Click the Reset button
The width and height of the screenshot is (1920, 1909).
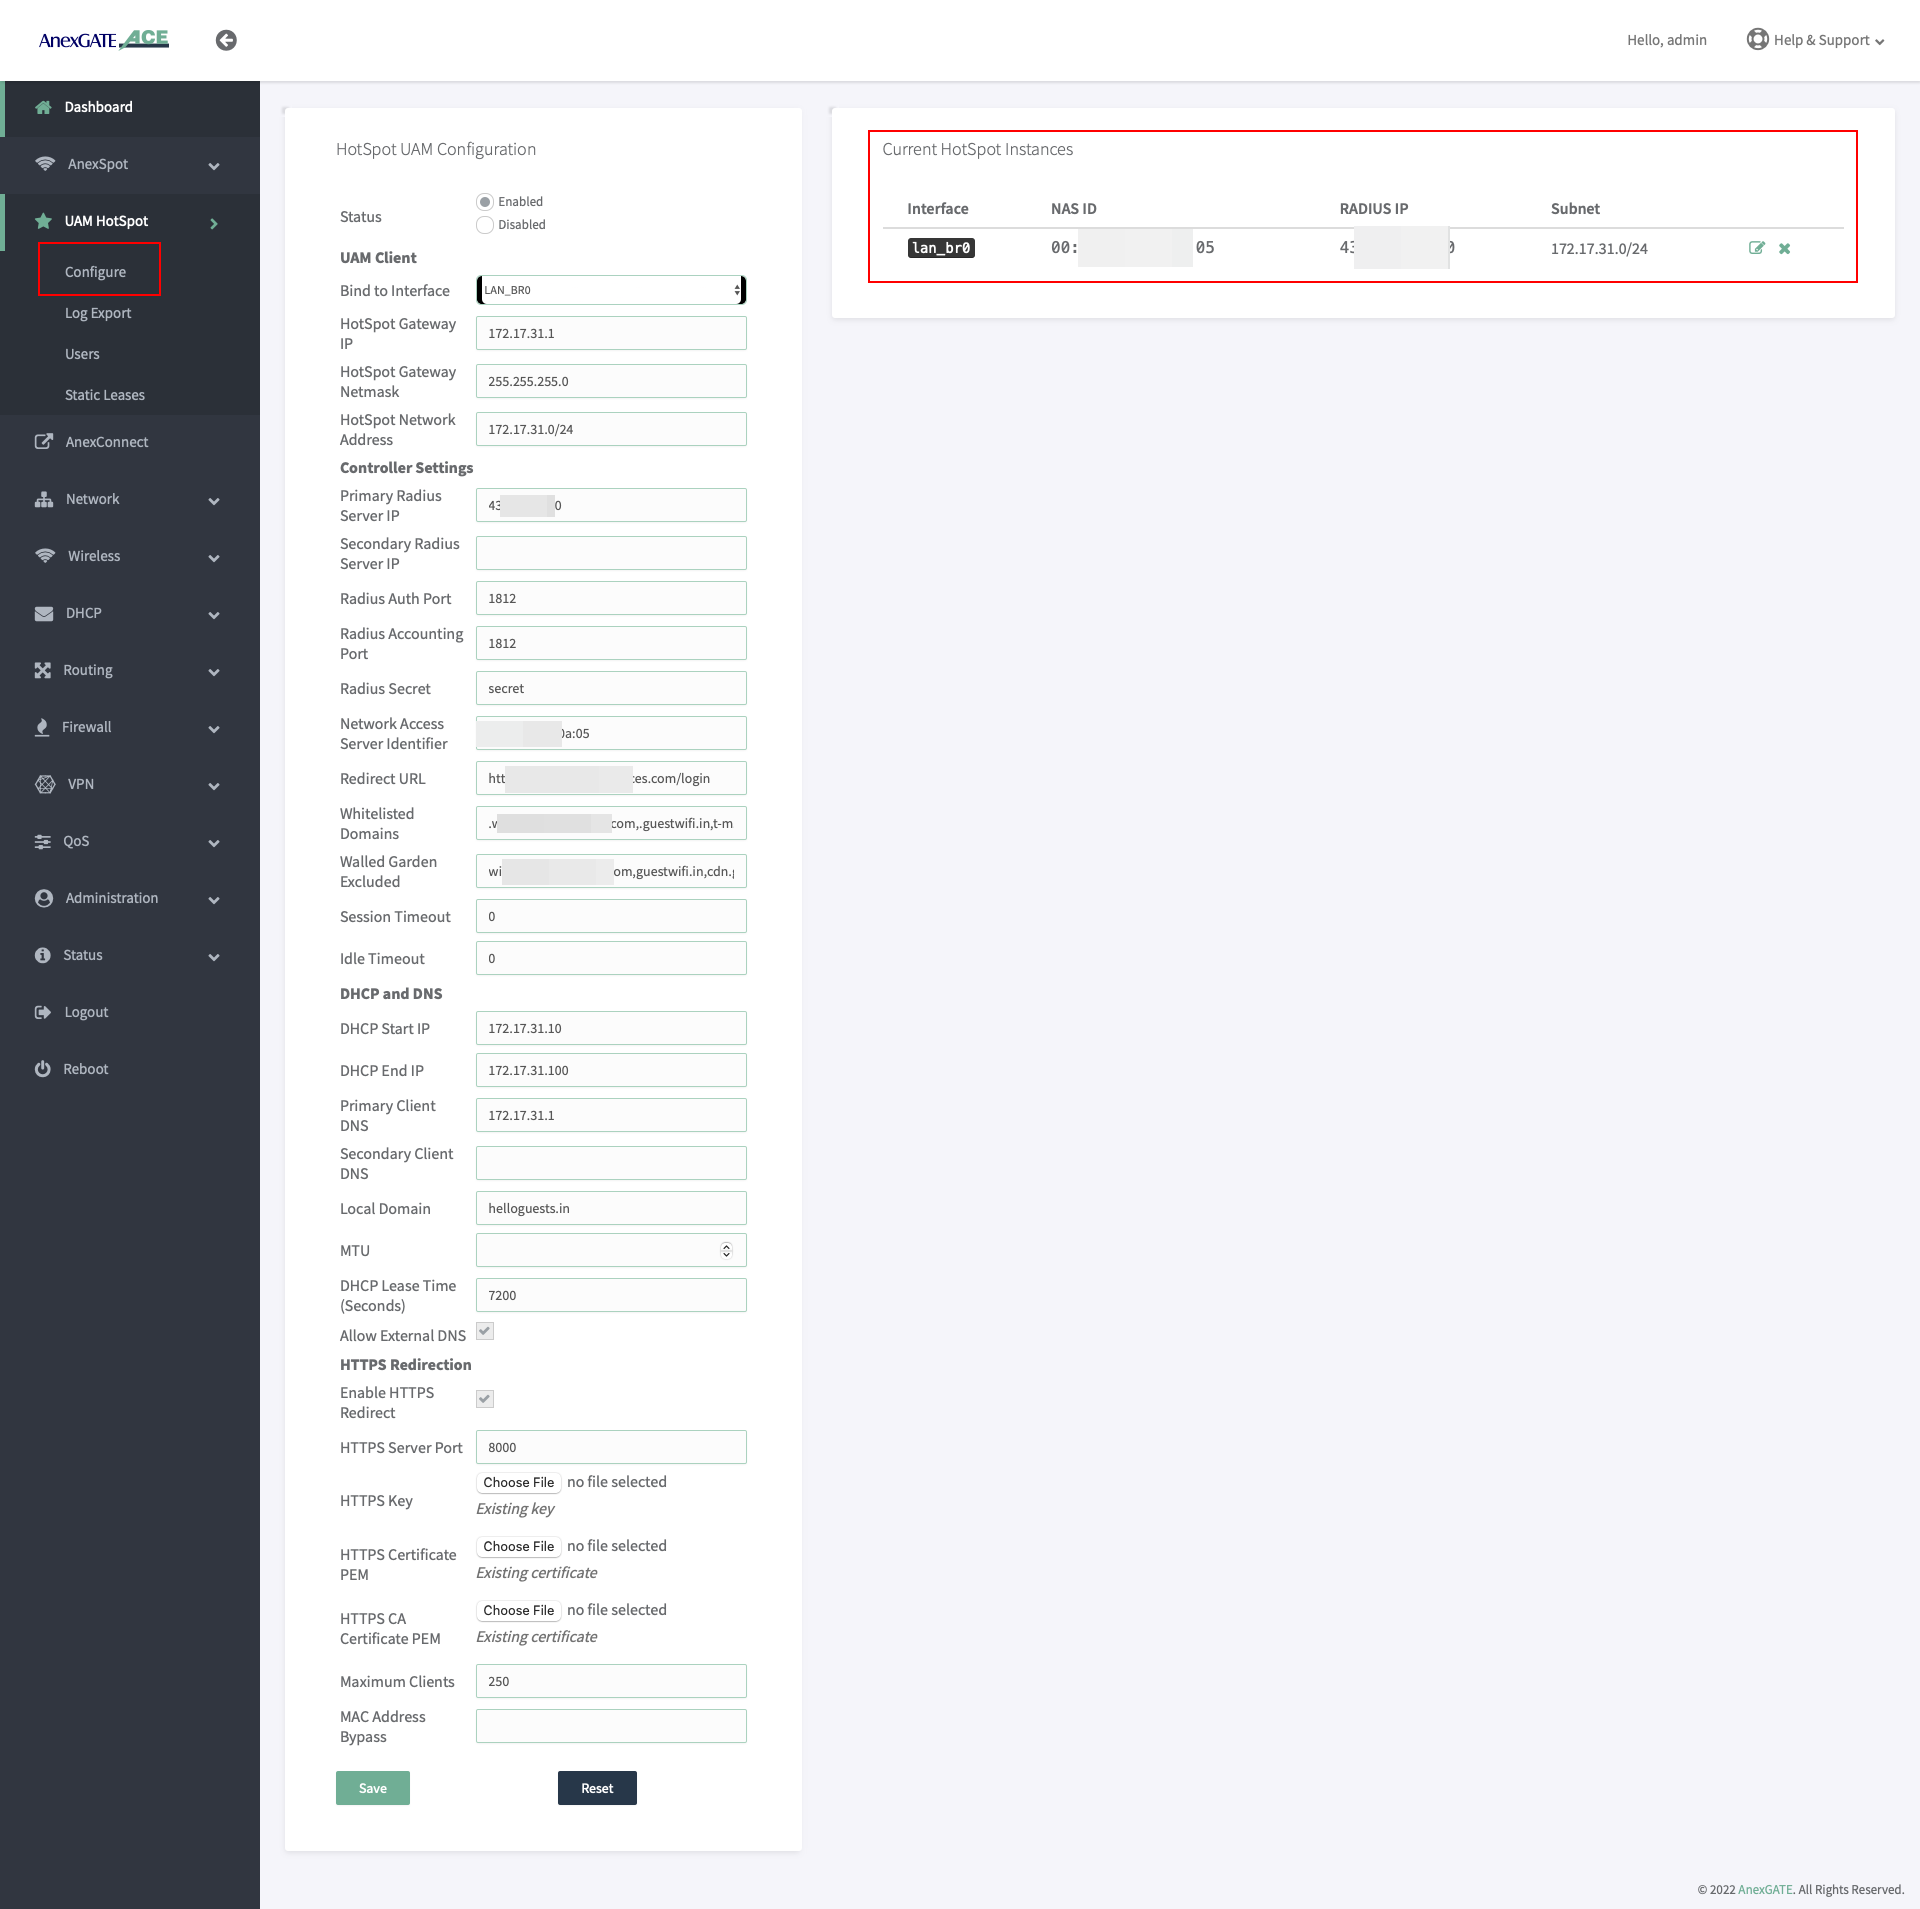point(597,1788)
